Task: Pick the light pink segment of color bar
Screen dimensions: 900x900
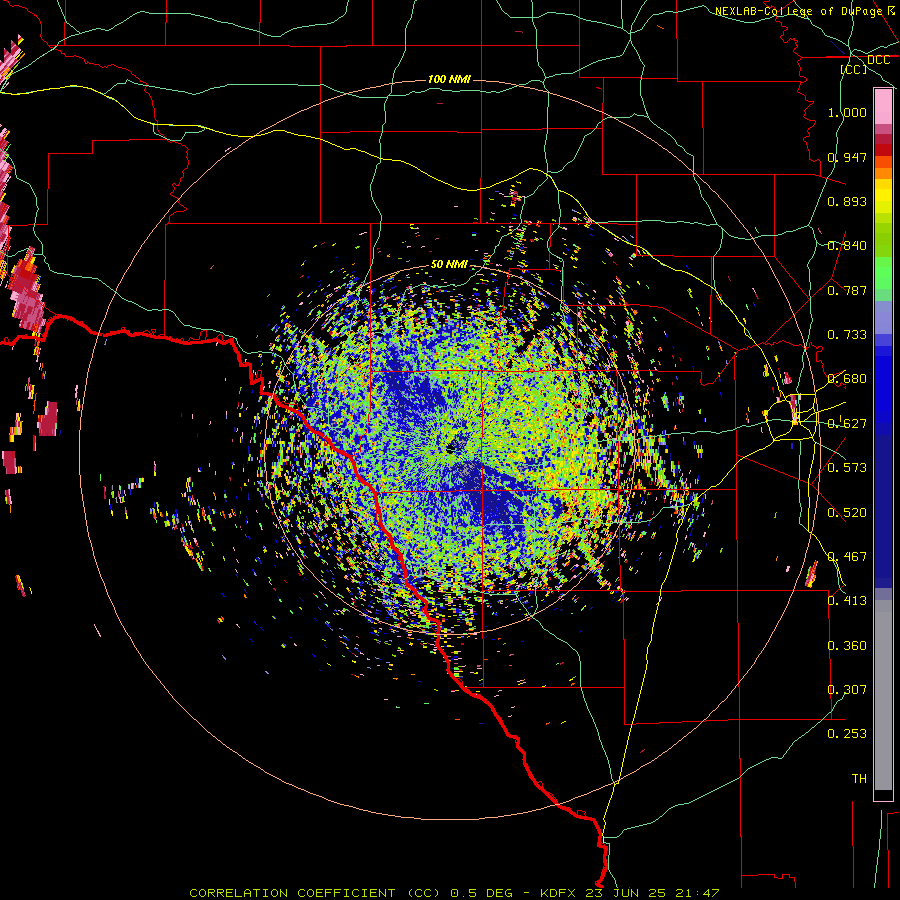Action: (x=883, y=107)
